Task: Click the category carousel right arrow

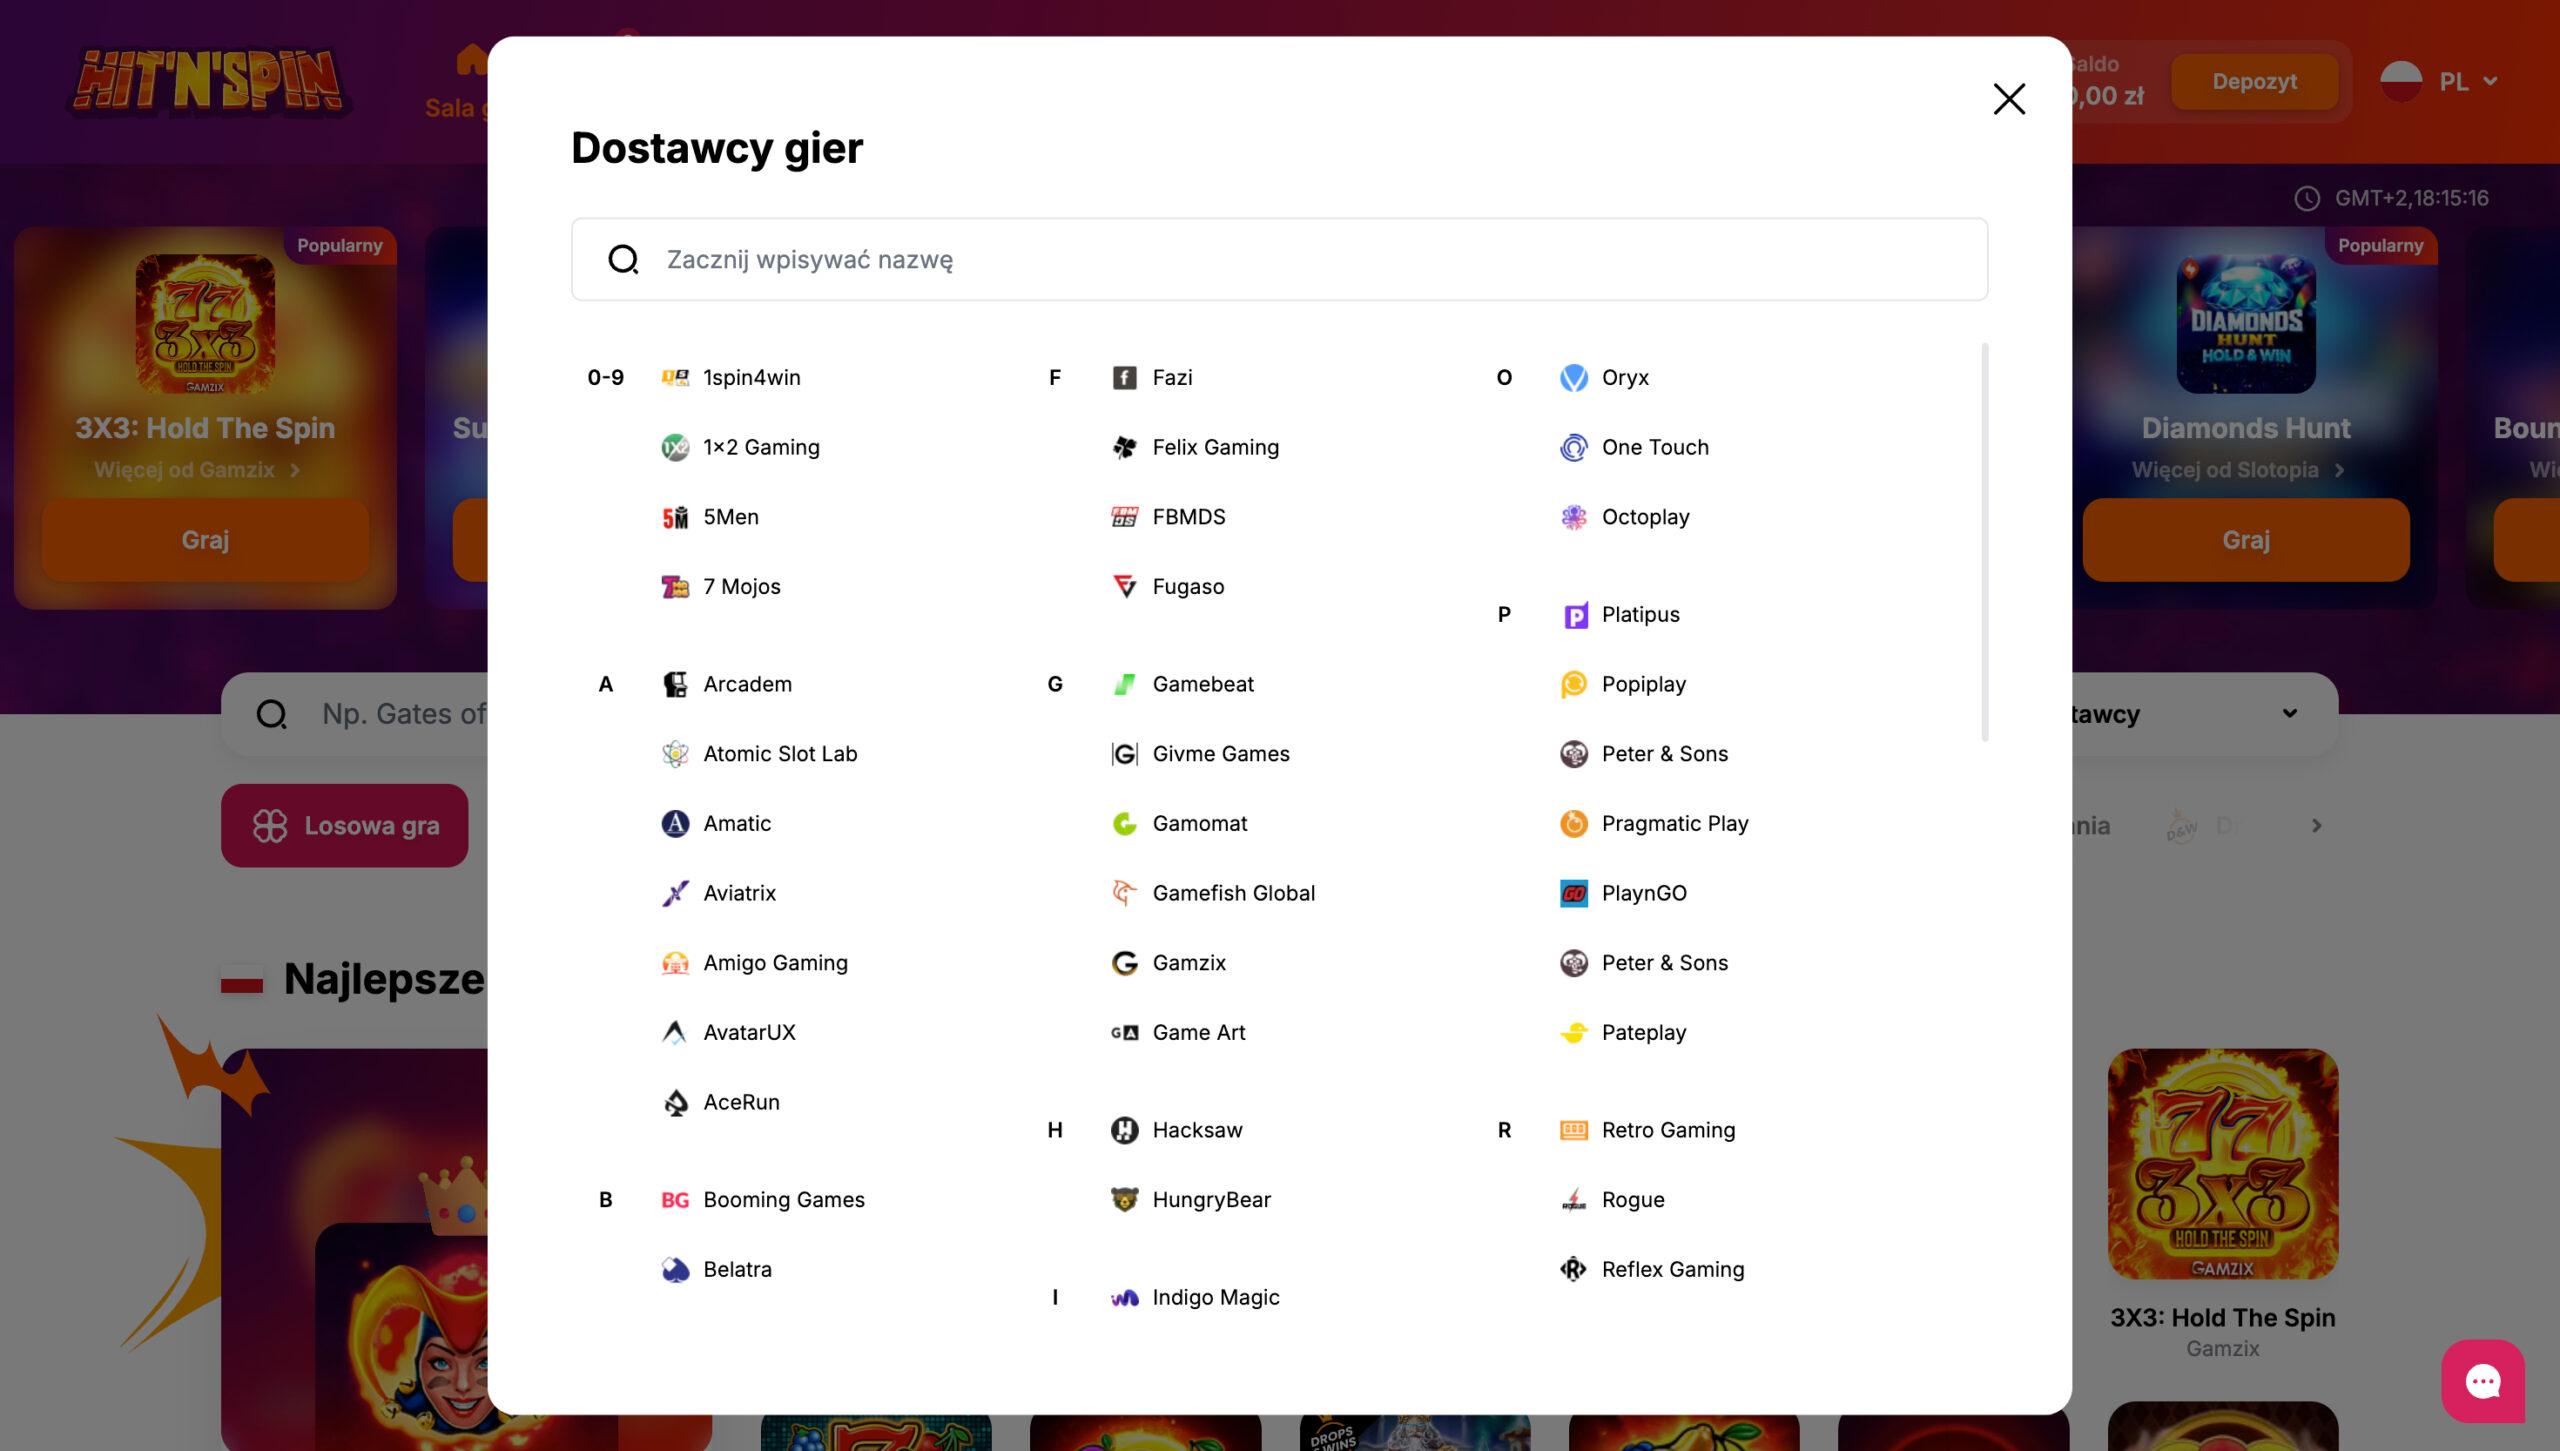Action: coord(2316,826)
